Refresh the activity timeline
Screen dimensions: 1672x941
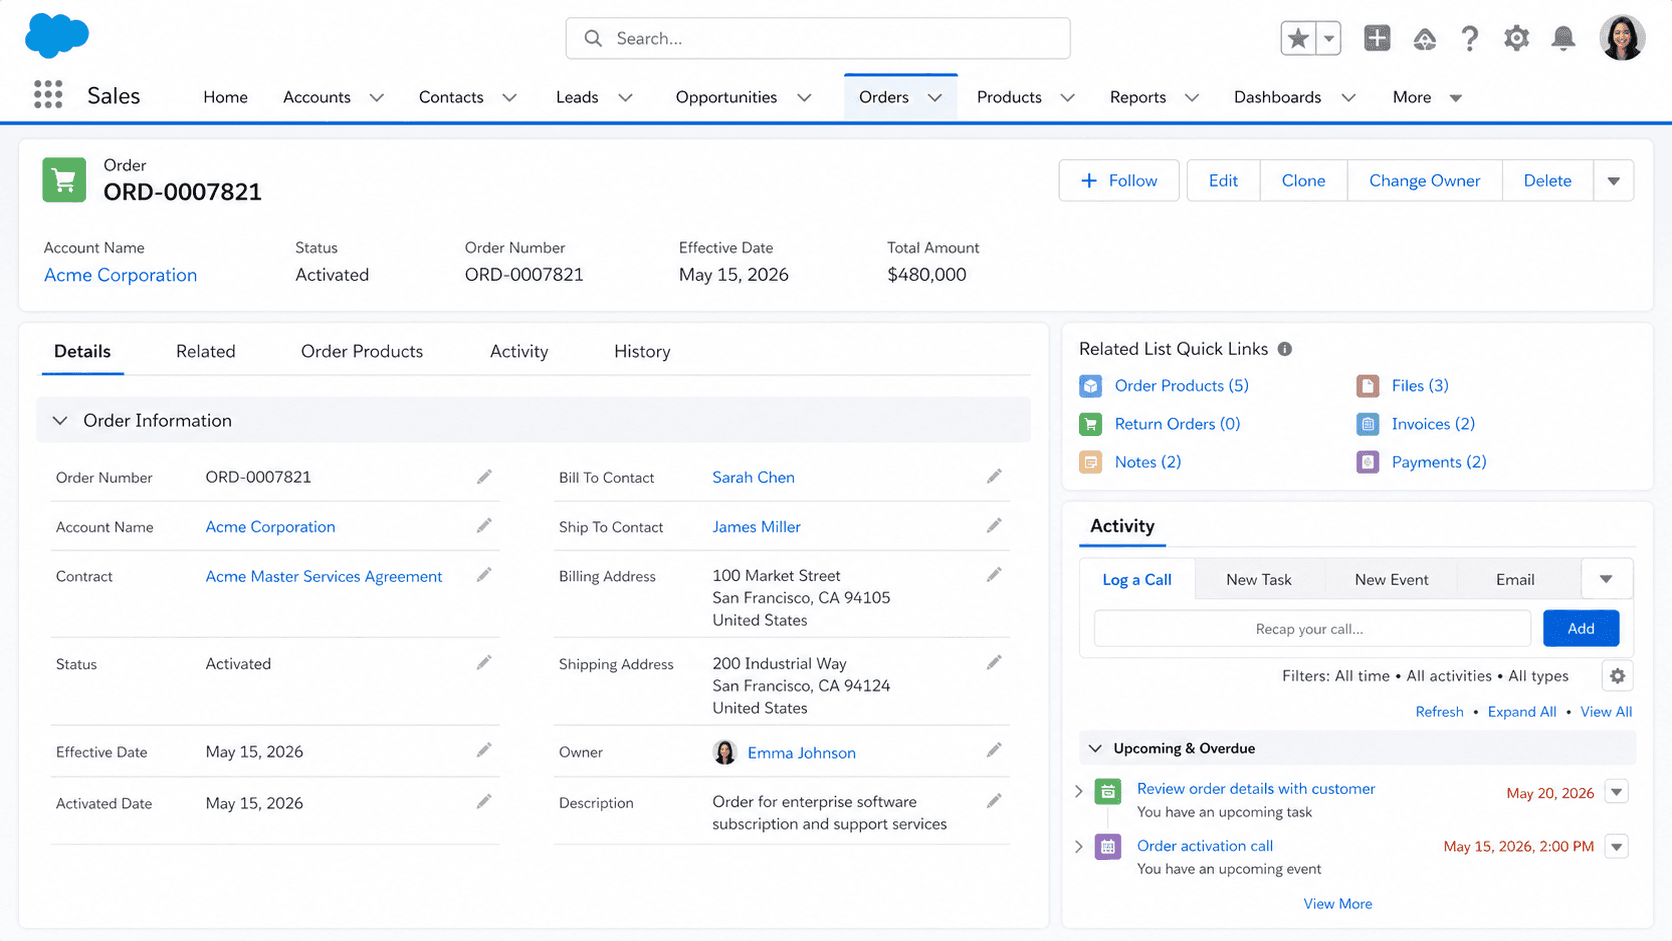(1439, 712)
